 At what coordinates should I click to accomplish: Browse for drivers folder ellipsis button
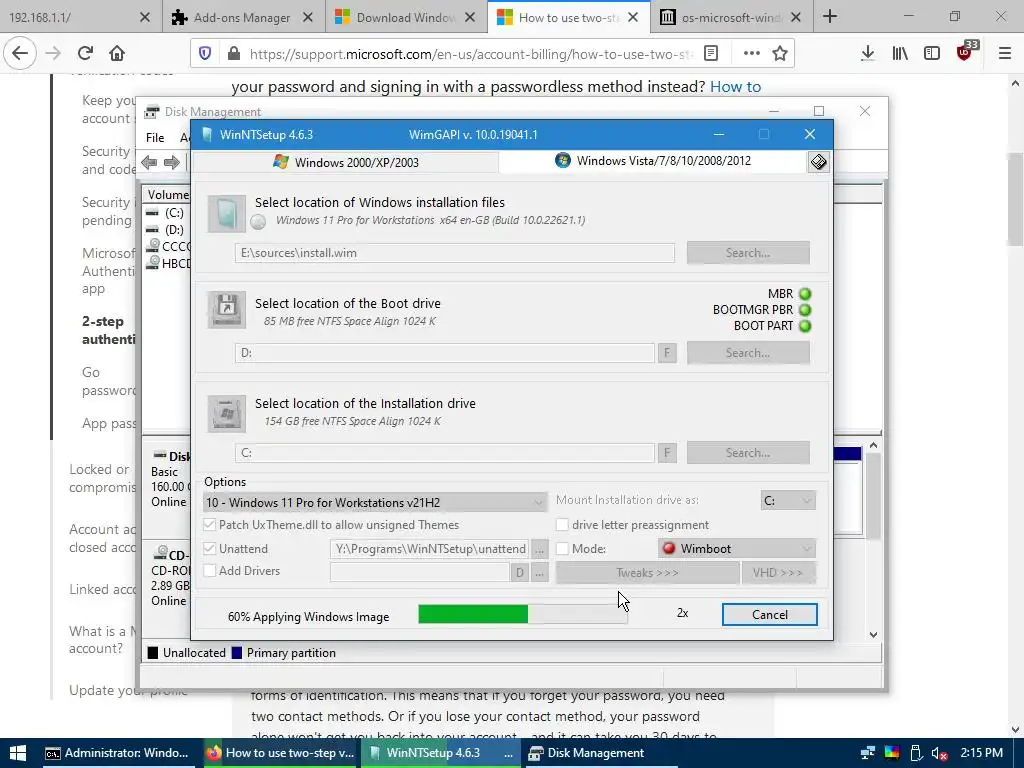[539, 573]
